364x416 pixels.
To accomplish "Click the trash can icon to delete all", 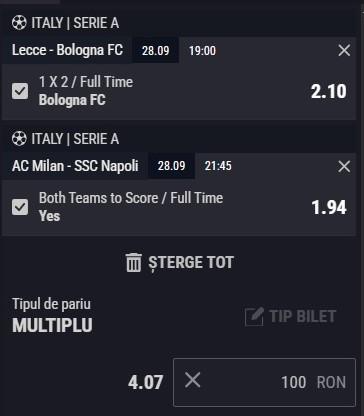I will pyautogui.click(x=134, y=263).
